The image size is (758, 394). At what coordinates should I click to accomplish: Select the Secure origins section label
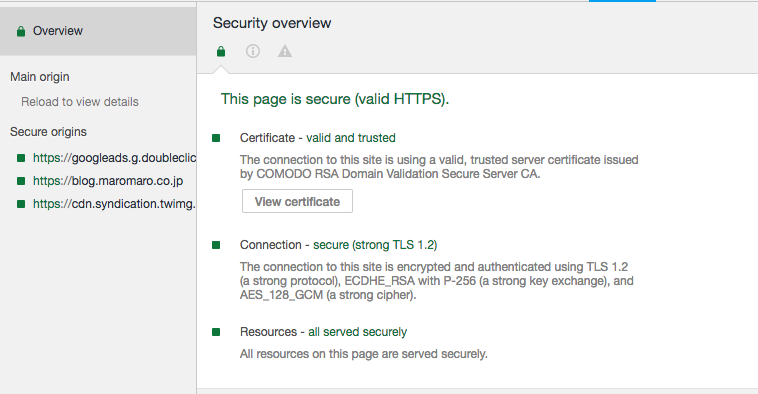(x=48, y=132)
